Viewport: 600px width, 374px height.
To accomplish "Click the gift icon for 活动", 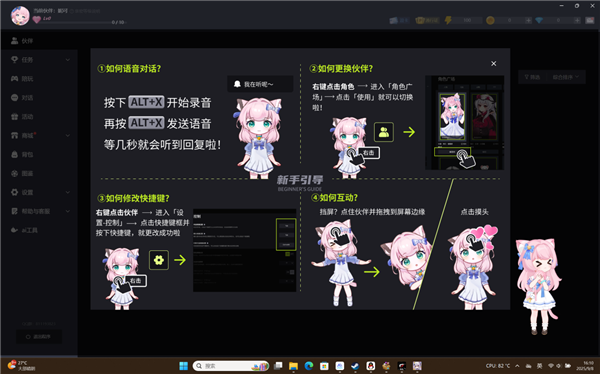I will [x=15, y=116].
